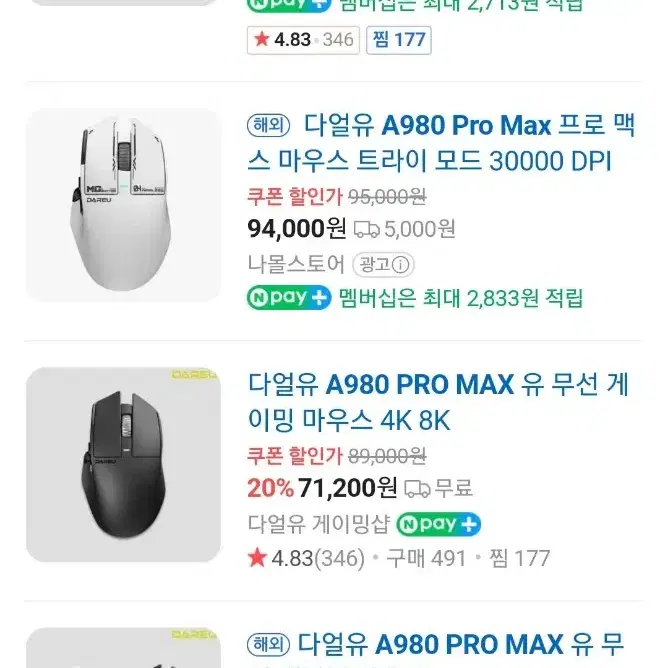Image resolution: width=668 pixels, height=668 pixels.
Task: Click the bottom 해외 badge in last listing
Action: point(268,644)
